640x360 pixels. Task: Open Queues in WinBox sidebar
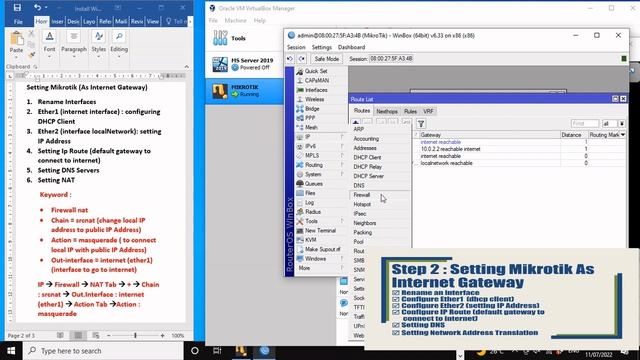pyautogui.click(x=314, y=184)
